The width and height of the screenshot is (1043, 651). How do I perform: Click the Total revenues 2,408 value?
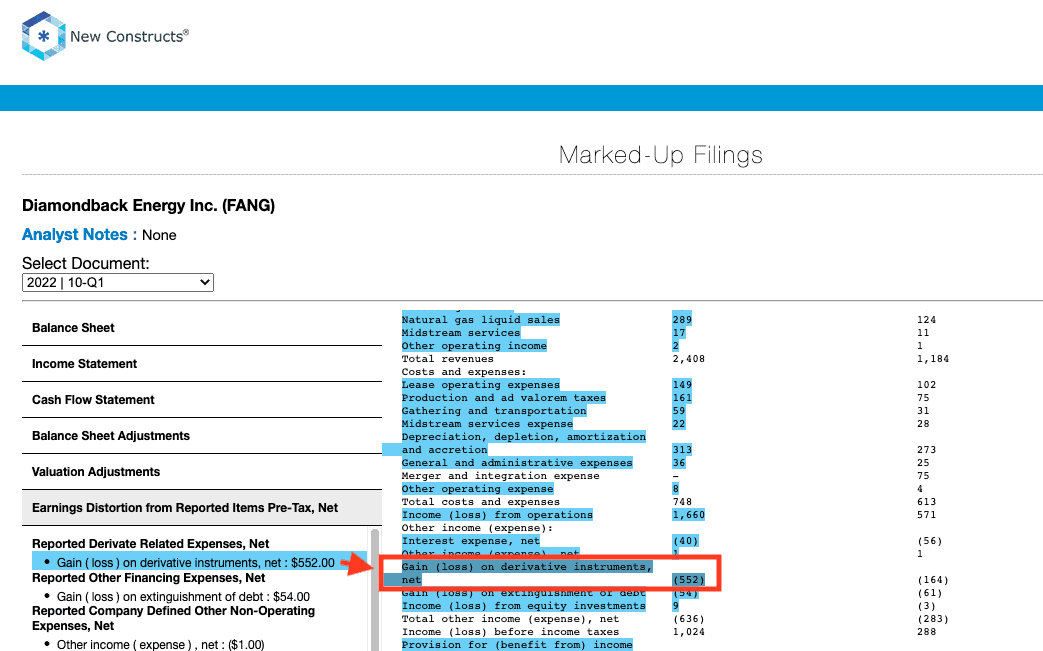tap(688, 358)
